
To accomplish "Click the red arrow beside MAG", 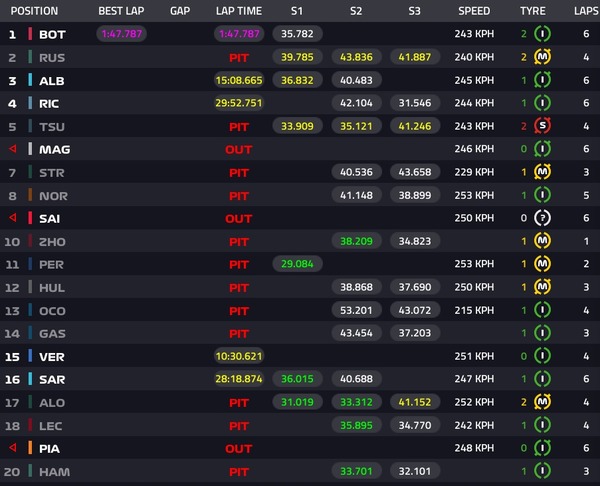I will [x=13, y=148].
